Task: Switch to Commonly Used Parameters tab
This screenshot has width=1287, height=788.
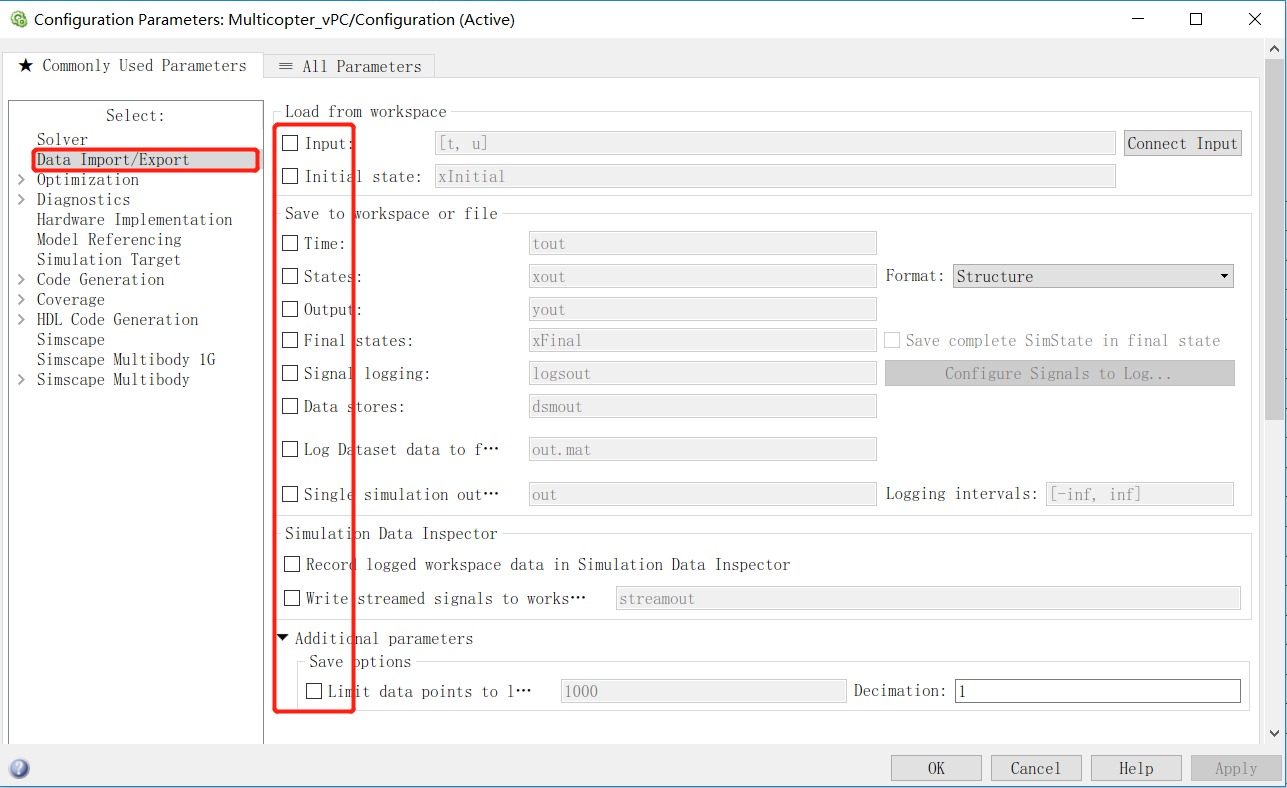Action: [x=132, y=66]
